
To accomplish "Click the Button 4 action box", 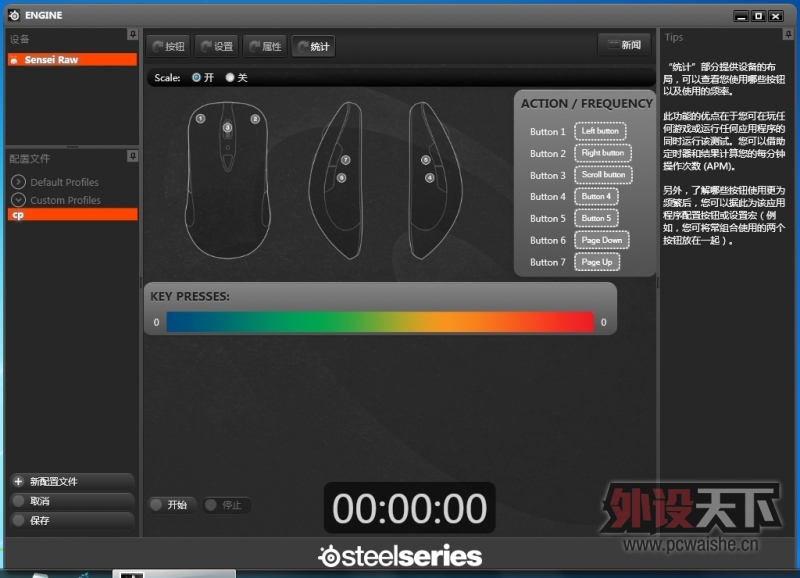I will tap(596, 196).
